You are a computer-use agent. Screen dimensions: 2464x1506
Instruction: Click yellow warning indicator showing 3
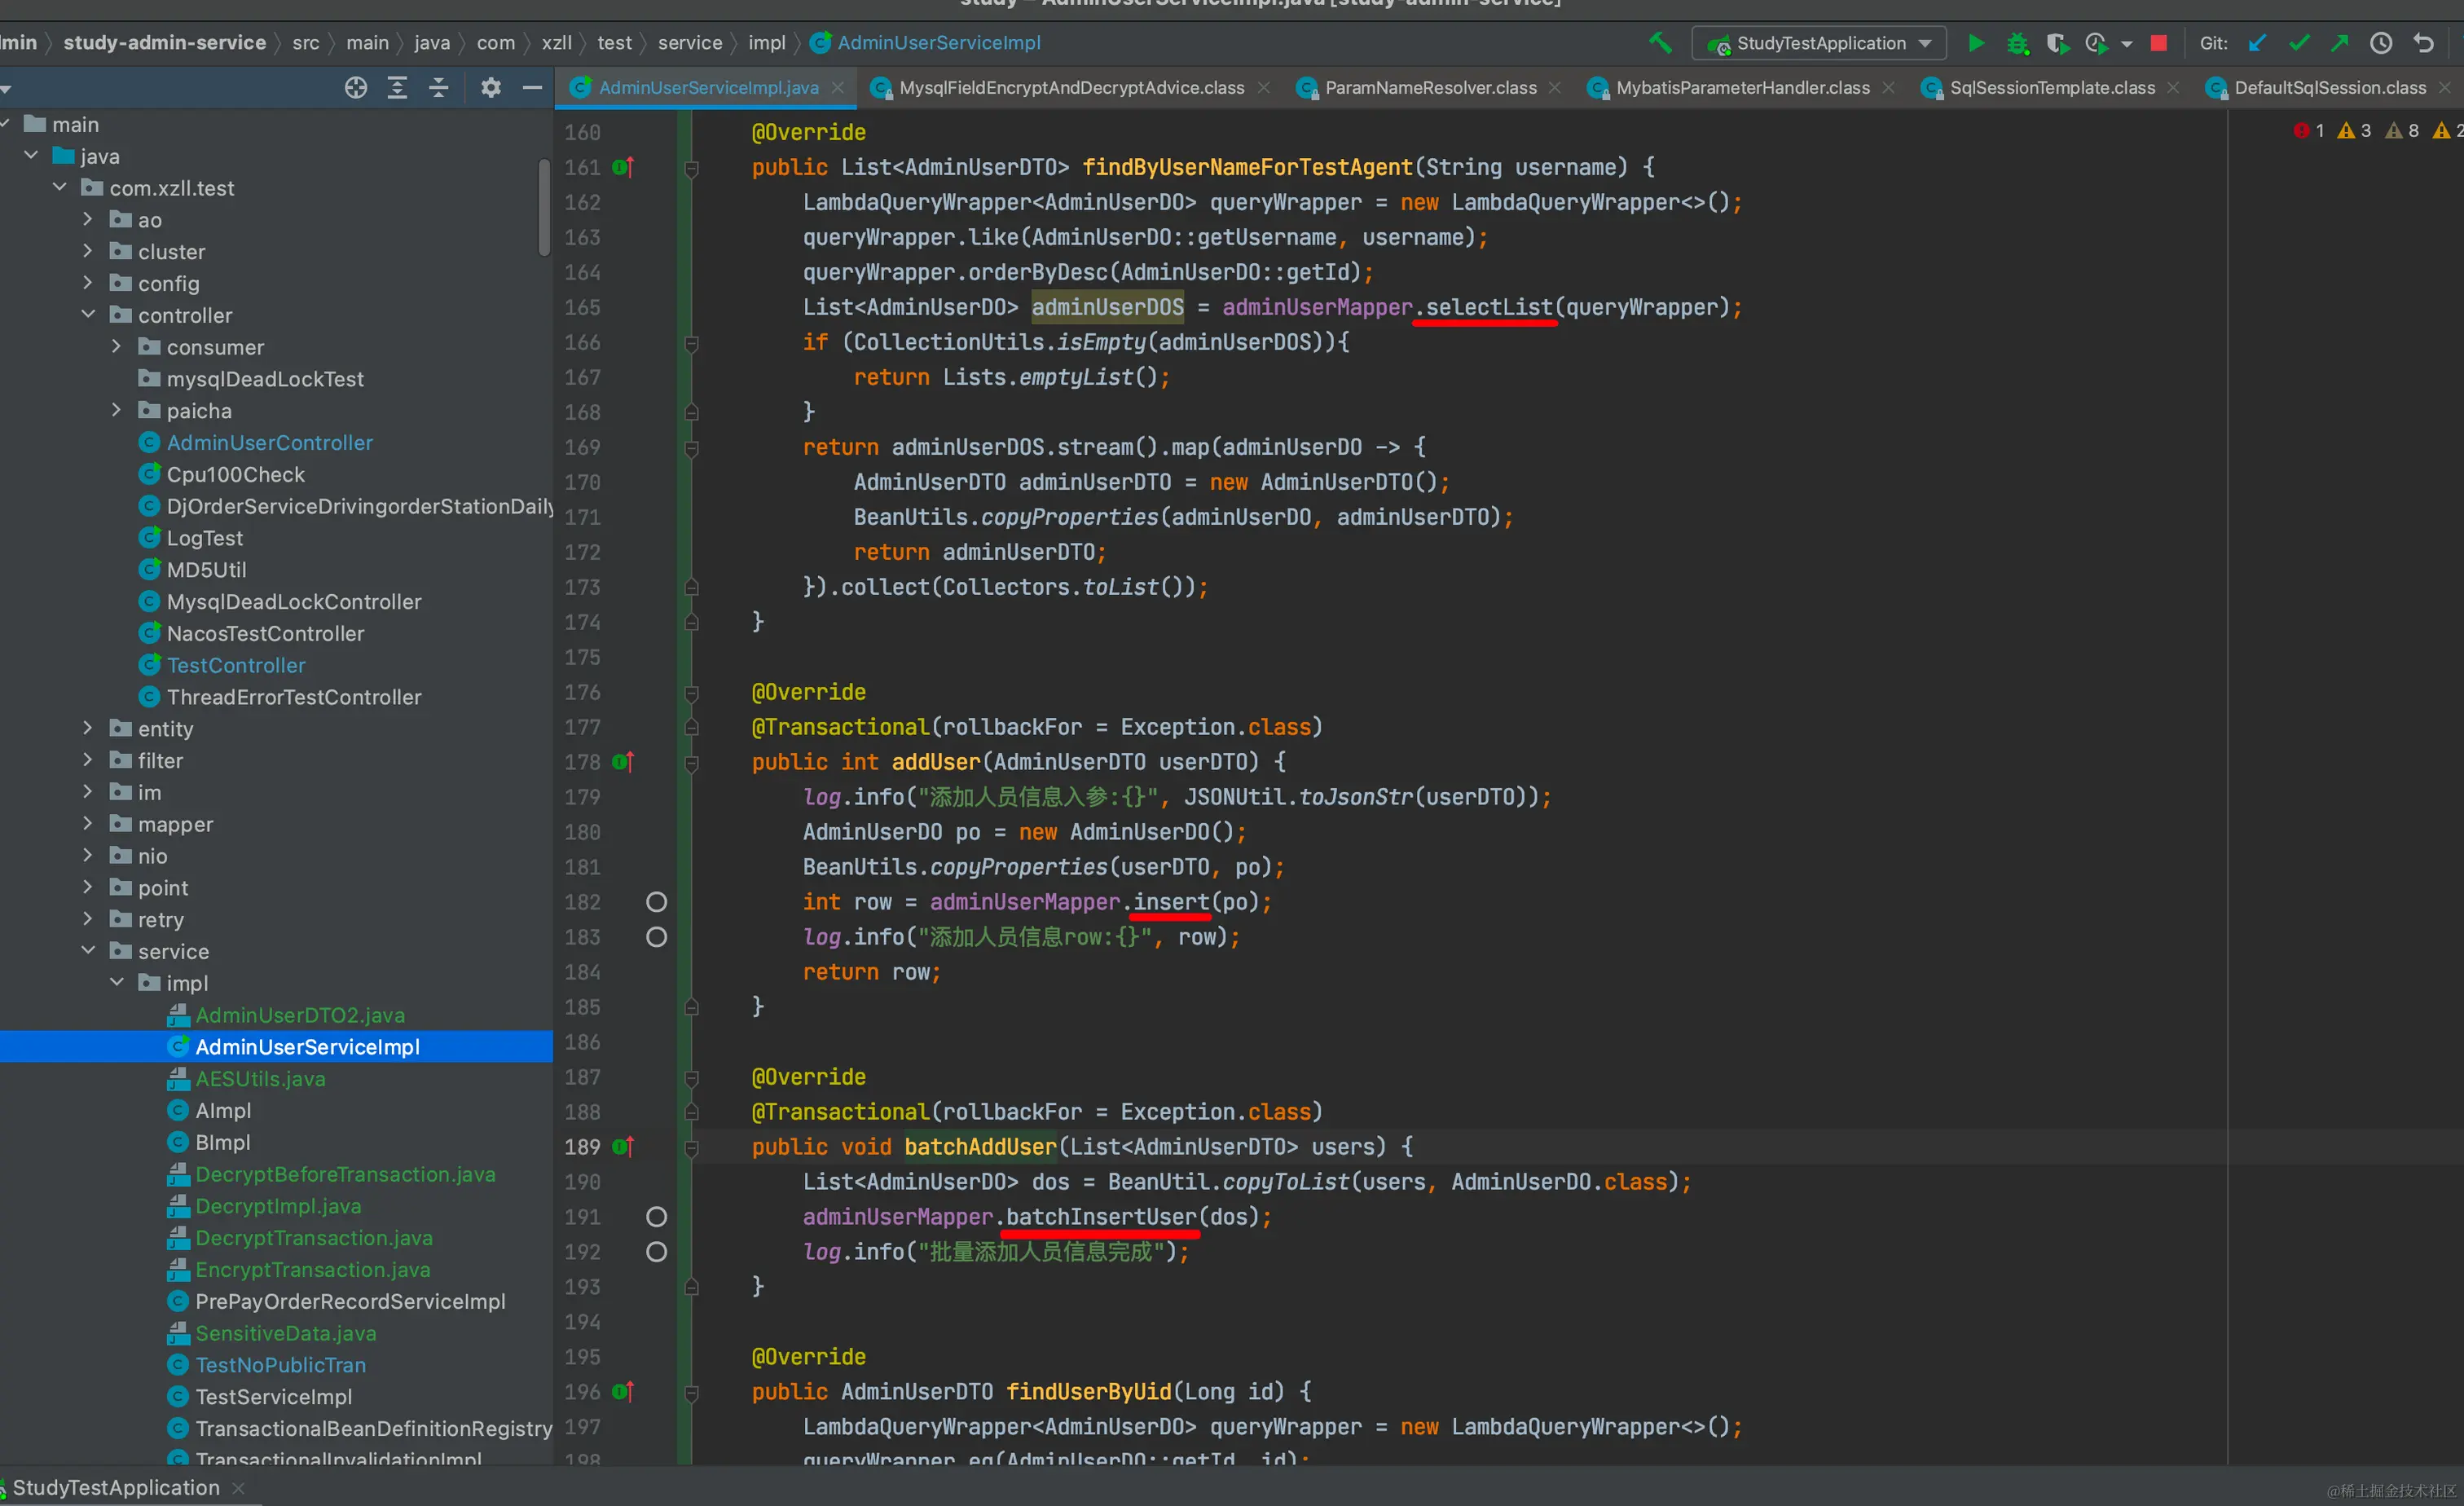[x=2354, y=131]
